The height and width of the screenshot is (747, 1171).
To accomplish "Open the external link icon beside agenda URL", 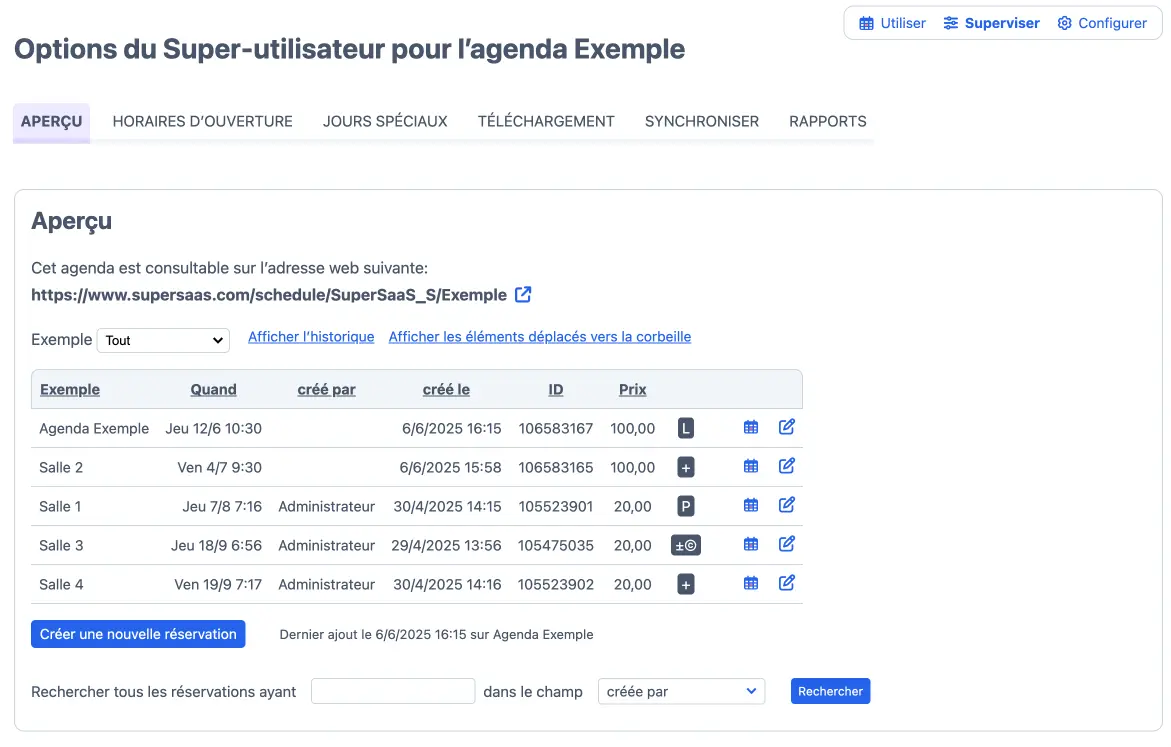I will click(x=523, y=294).
